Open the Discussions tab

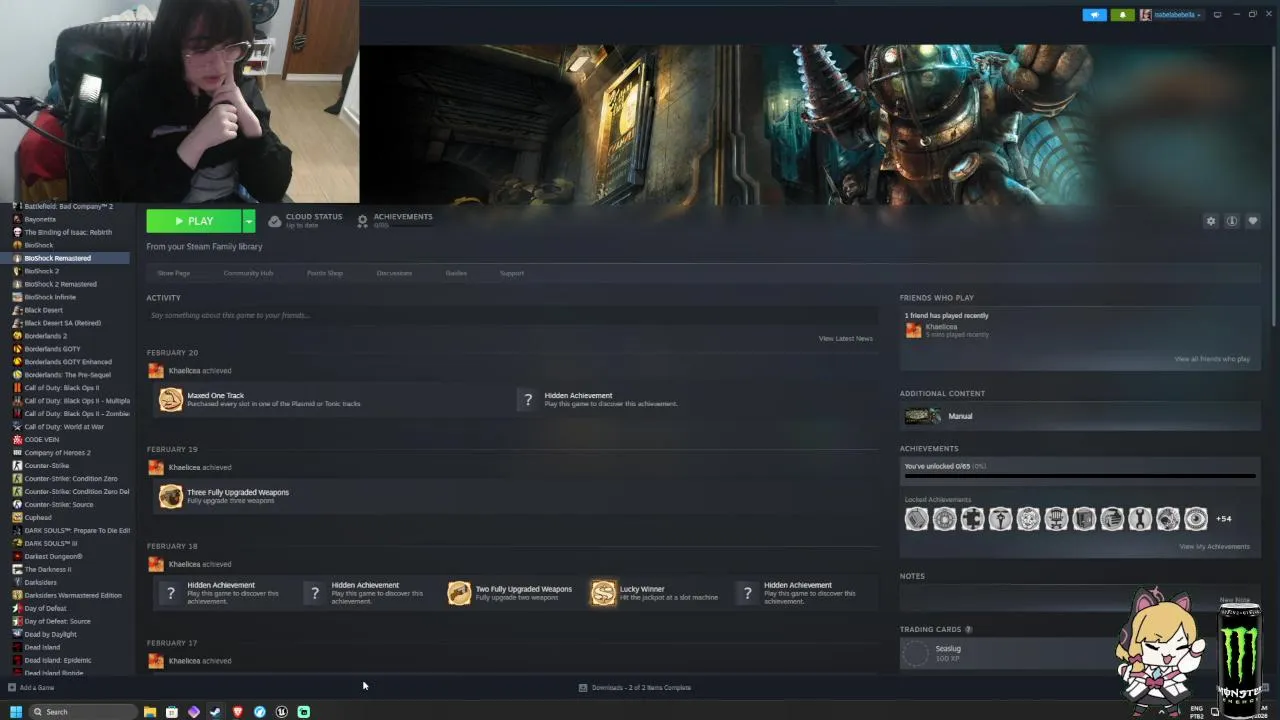coord(394,273)
